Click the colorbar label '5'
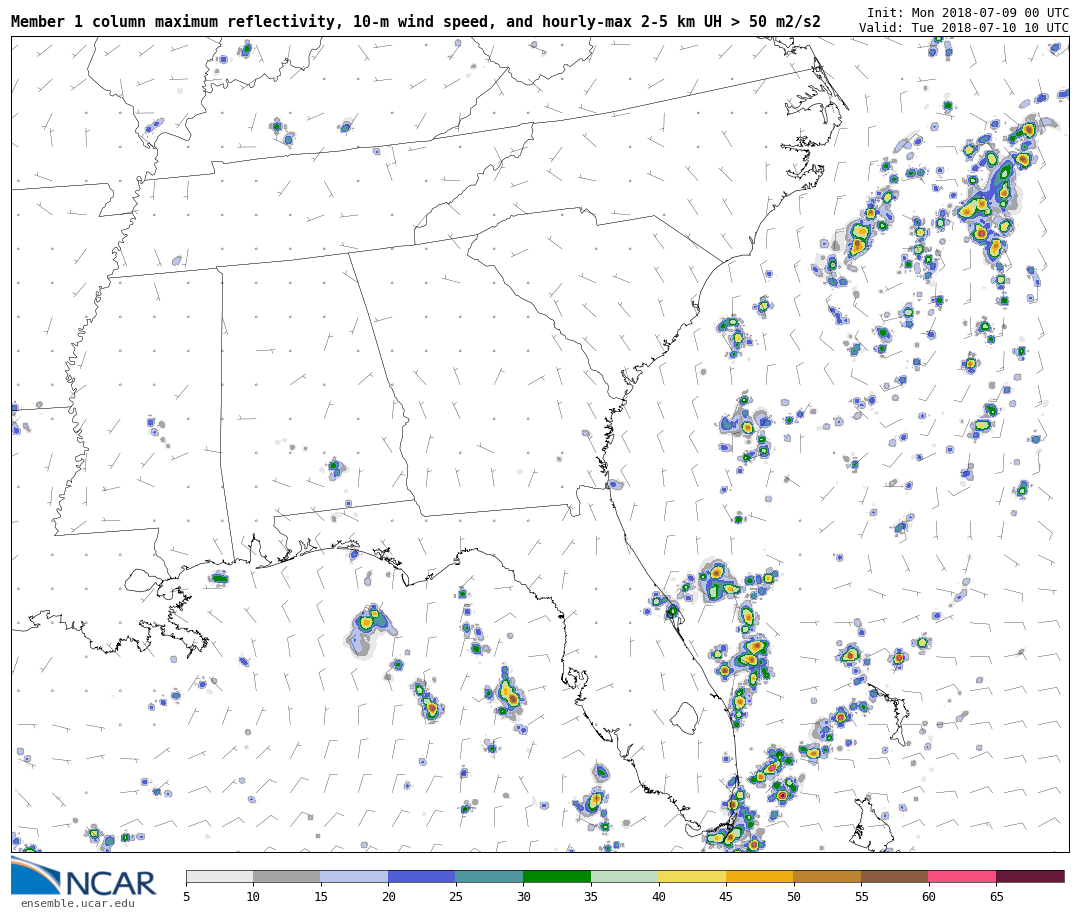The height and width of the screenshot is (915, 1080). pos(186,896)
